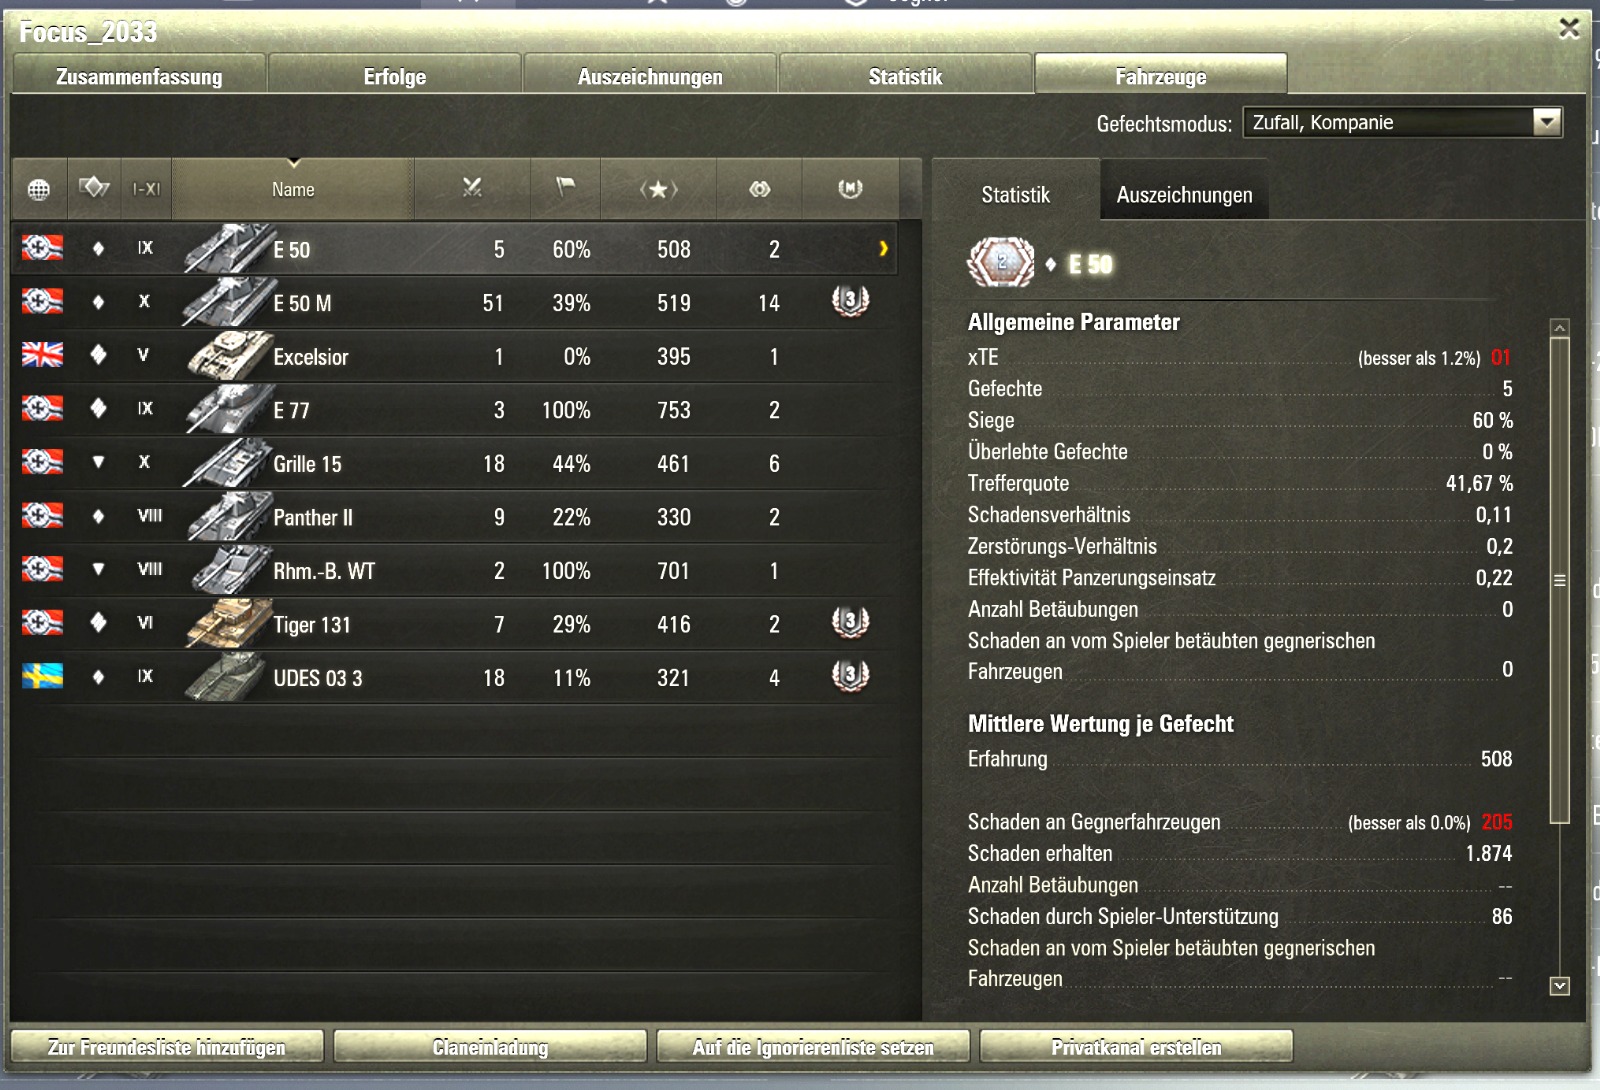Sort vehicles by nation globe icon
The width and height of the screenshot is (1600, 1090).
(x=39, y=189)
